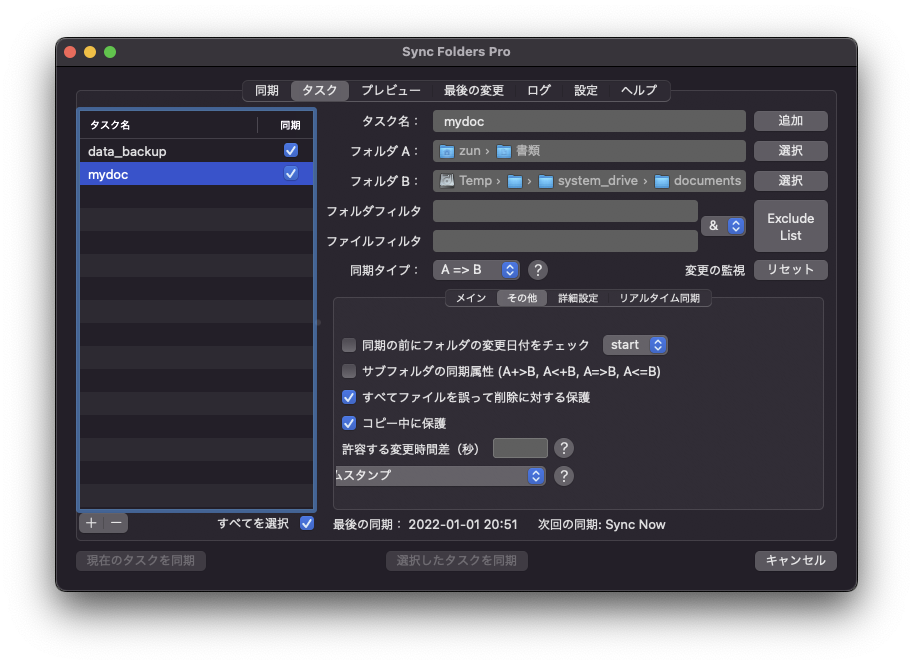The height and width of the screenshot is (665, 913).
Task: Open help beside the スタンプ dropdown
Action: click(564, 476)
